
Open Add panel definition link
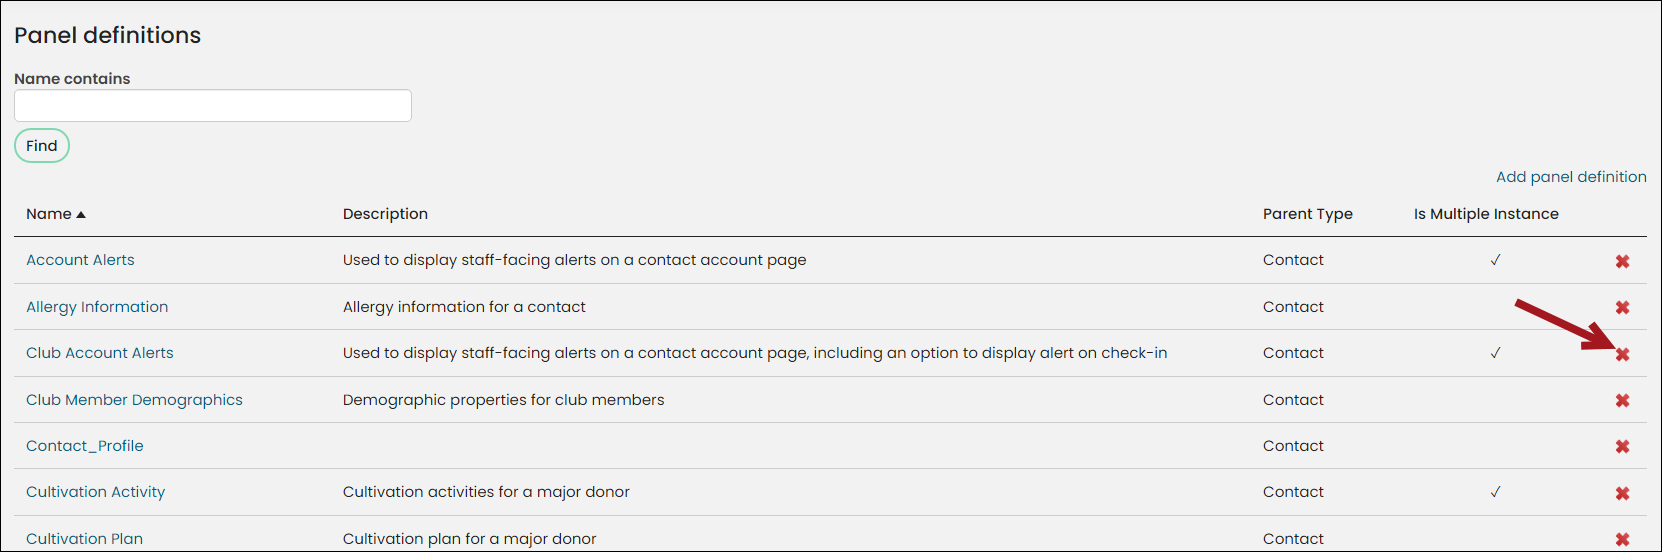[1571, 177]
